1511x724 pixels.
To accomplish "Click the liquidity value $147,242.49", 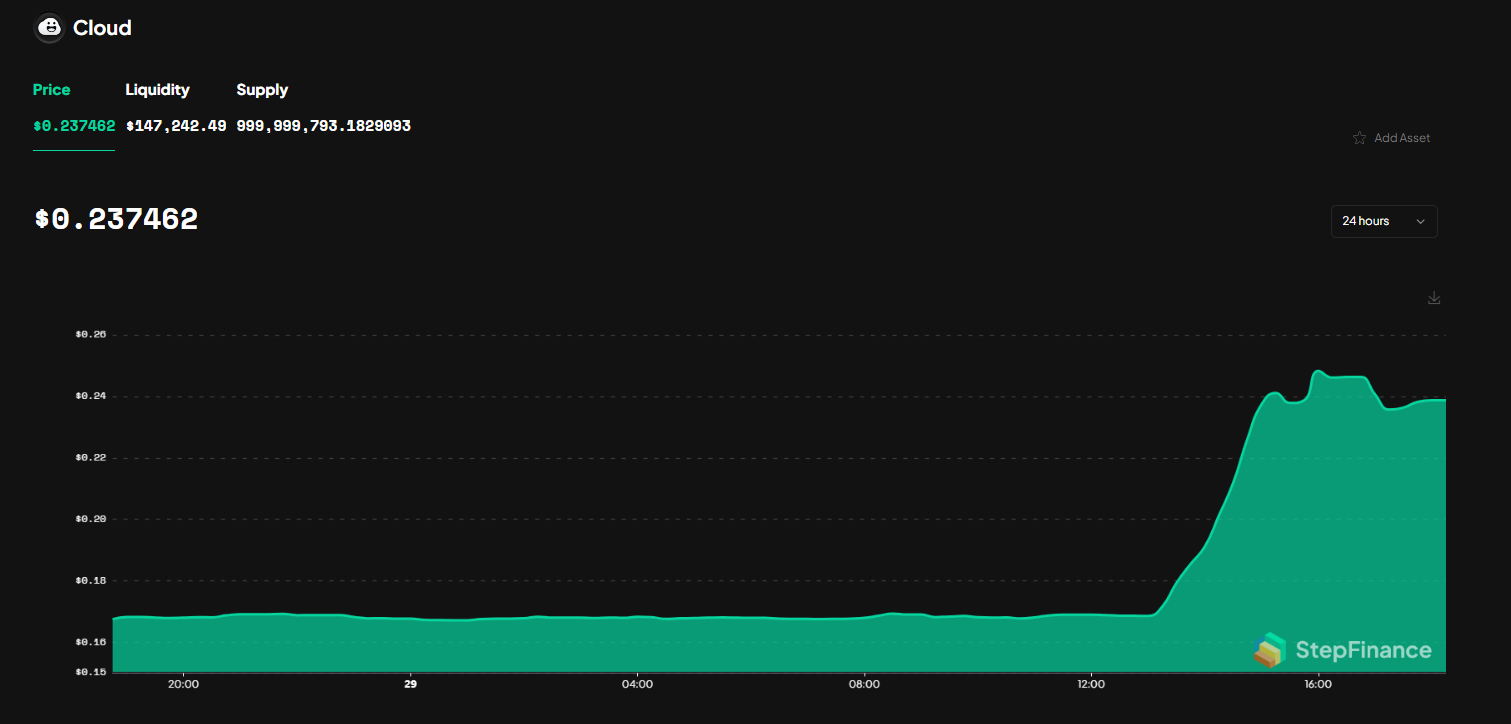I will tap(176, 125).
